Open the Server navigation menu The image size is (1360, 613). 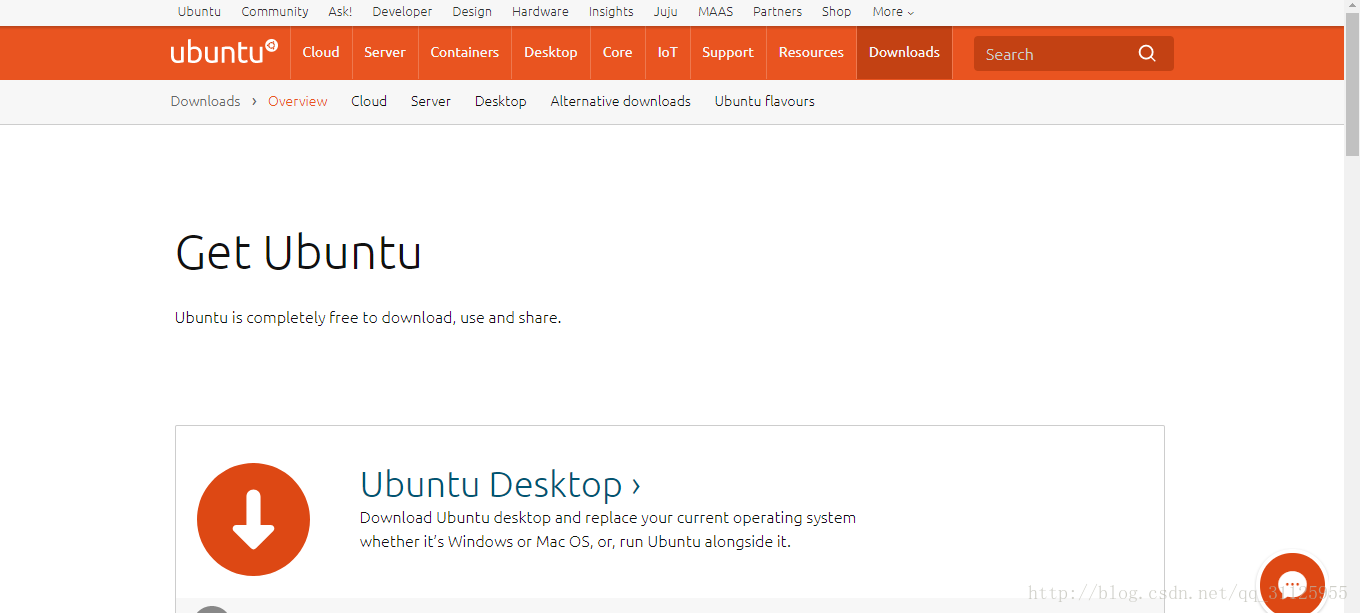pos(385,52)
